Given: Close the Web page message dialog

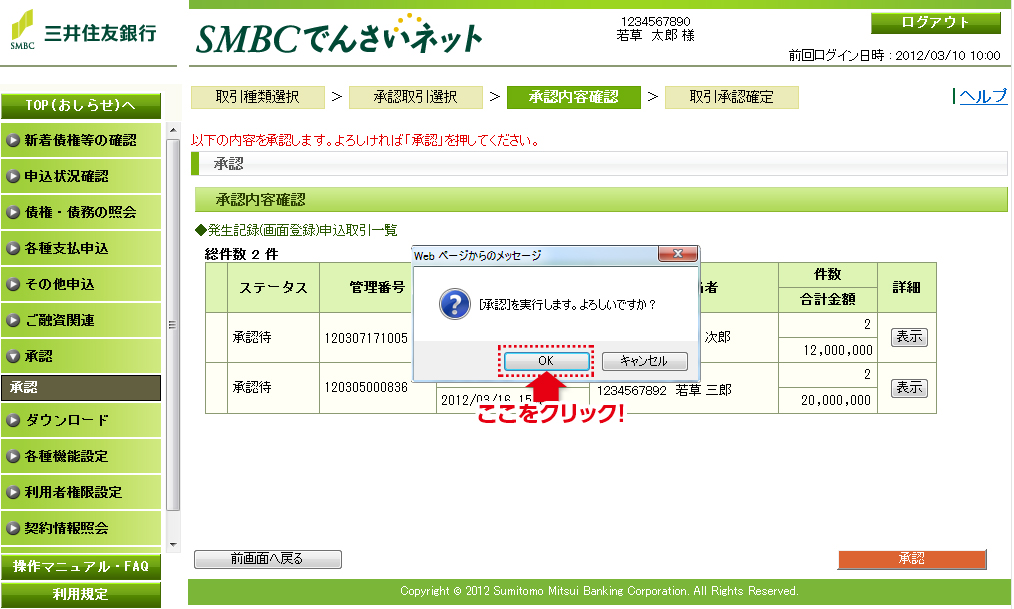Looking at the screenshot, I should click(678, 254).
